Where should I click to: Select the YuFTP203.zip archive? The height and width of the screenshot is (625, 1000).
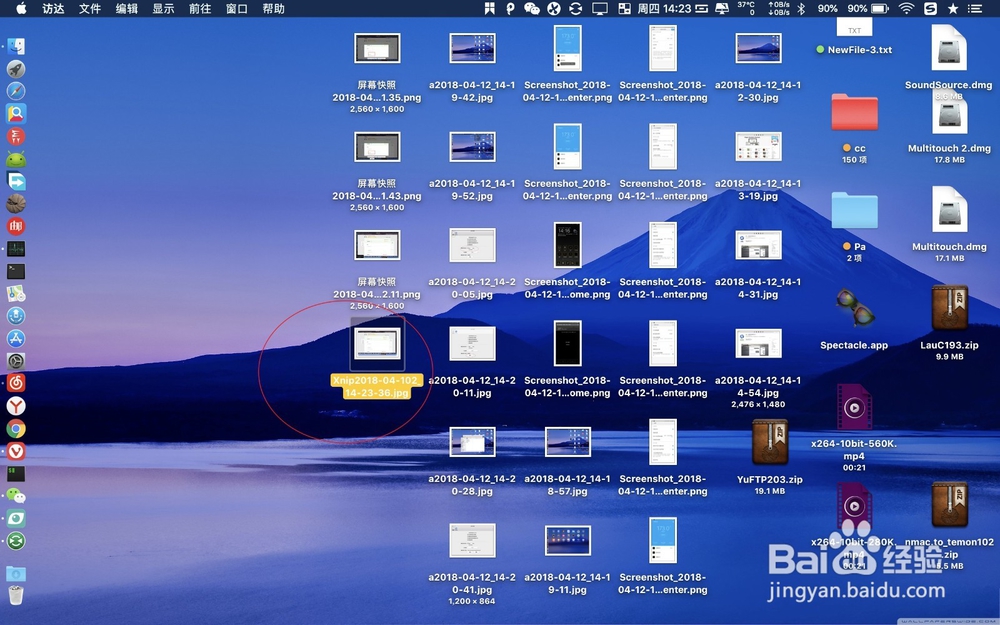coord(770,442)
